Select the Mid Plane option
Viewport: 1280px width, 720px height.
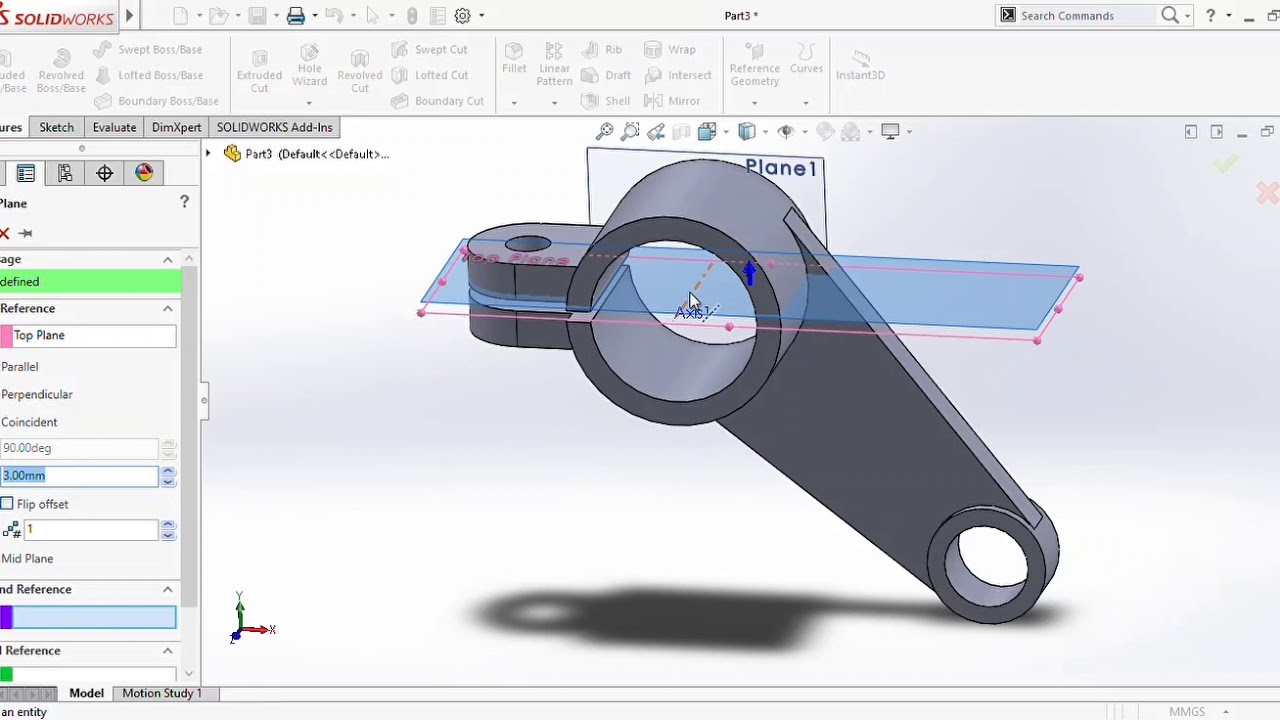click(27, 559)
